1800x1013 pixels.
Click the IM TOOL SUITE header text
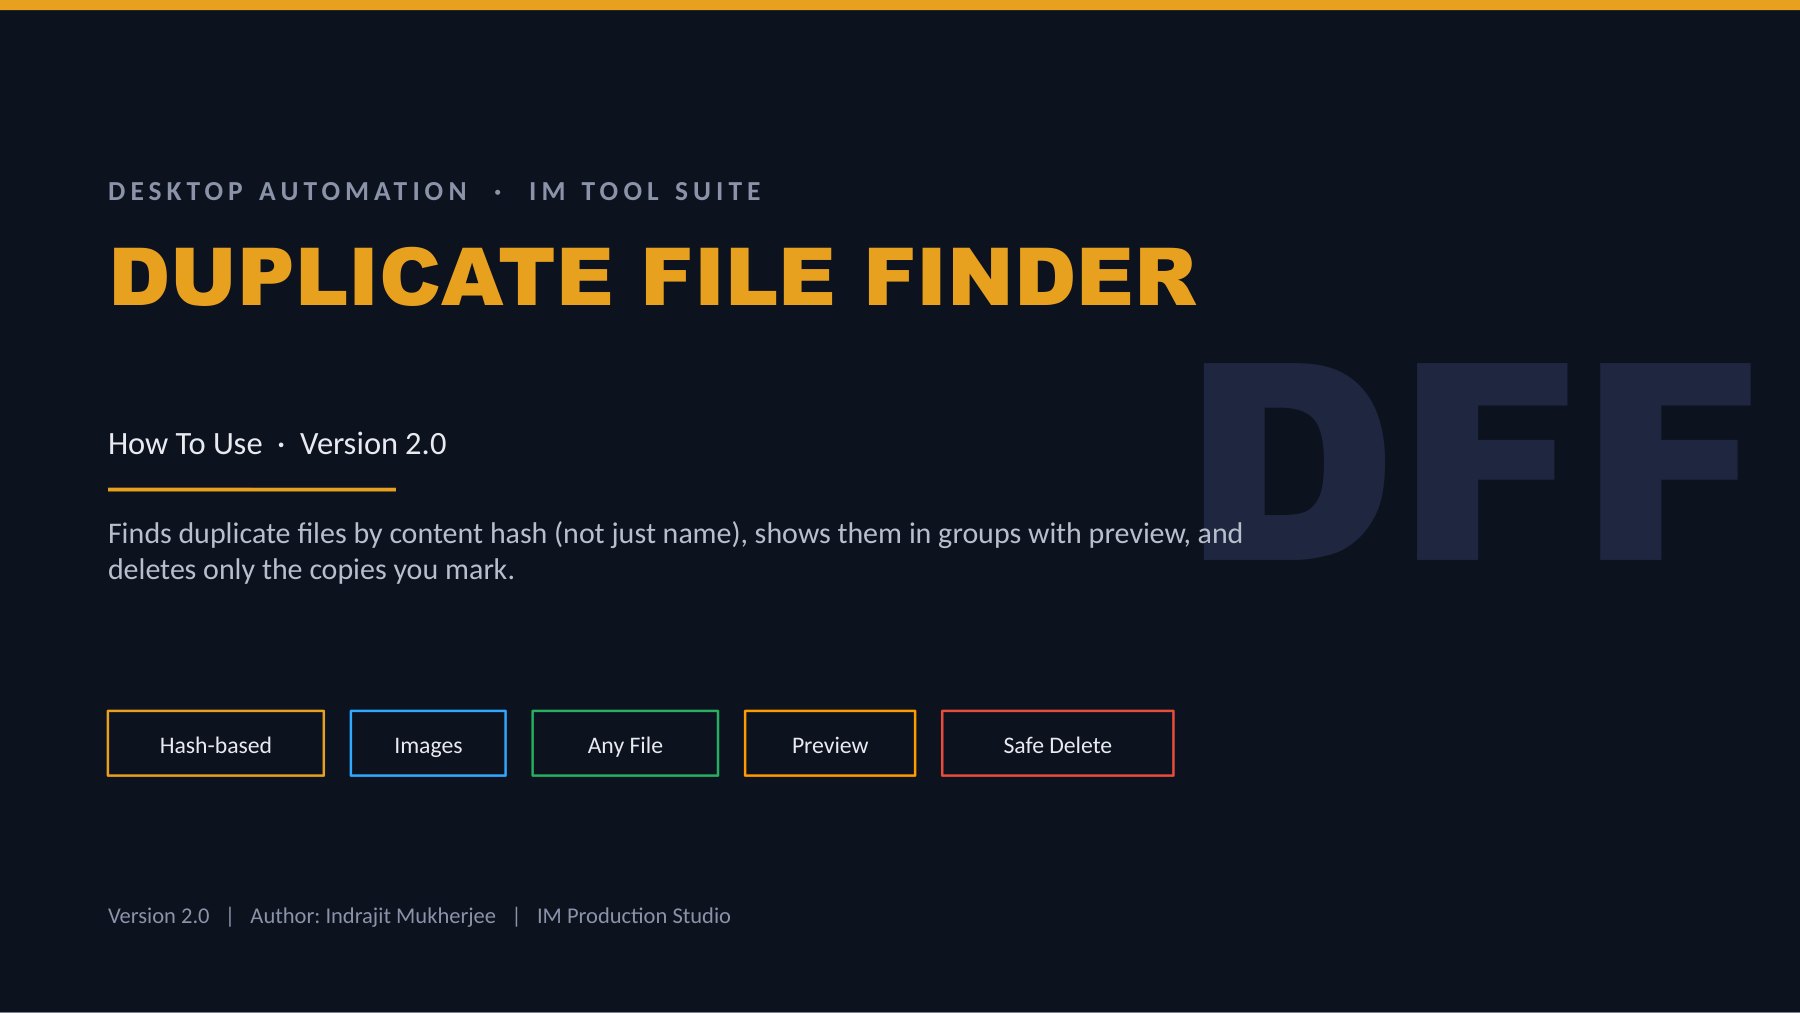tap(646, 191)
